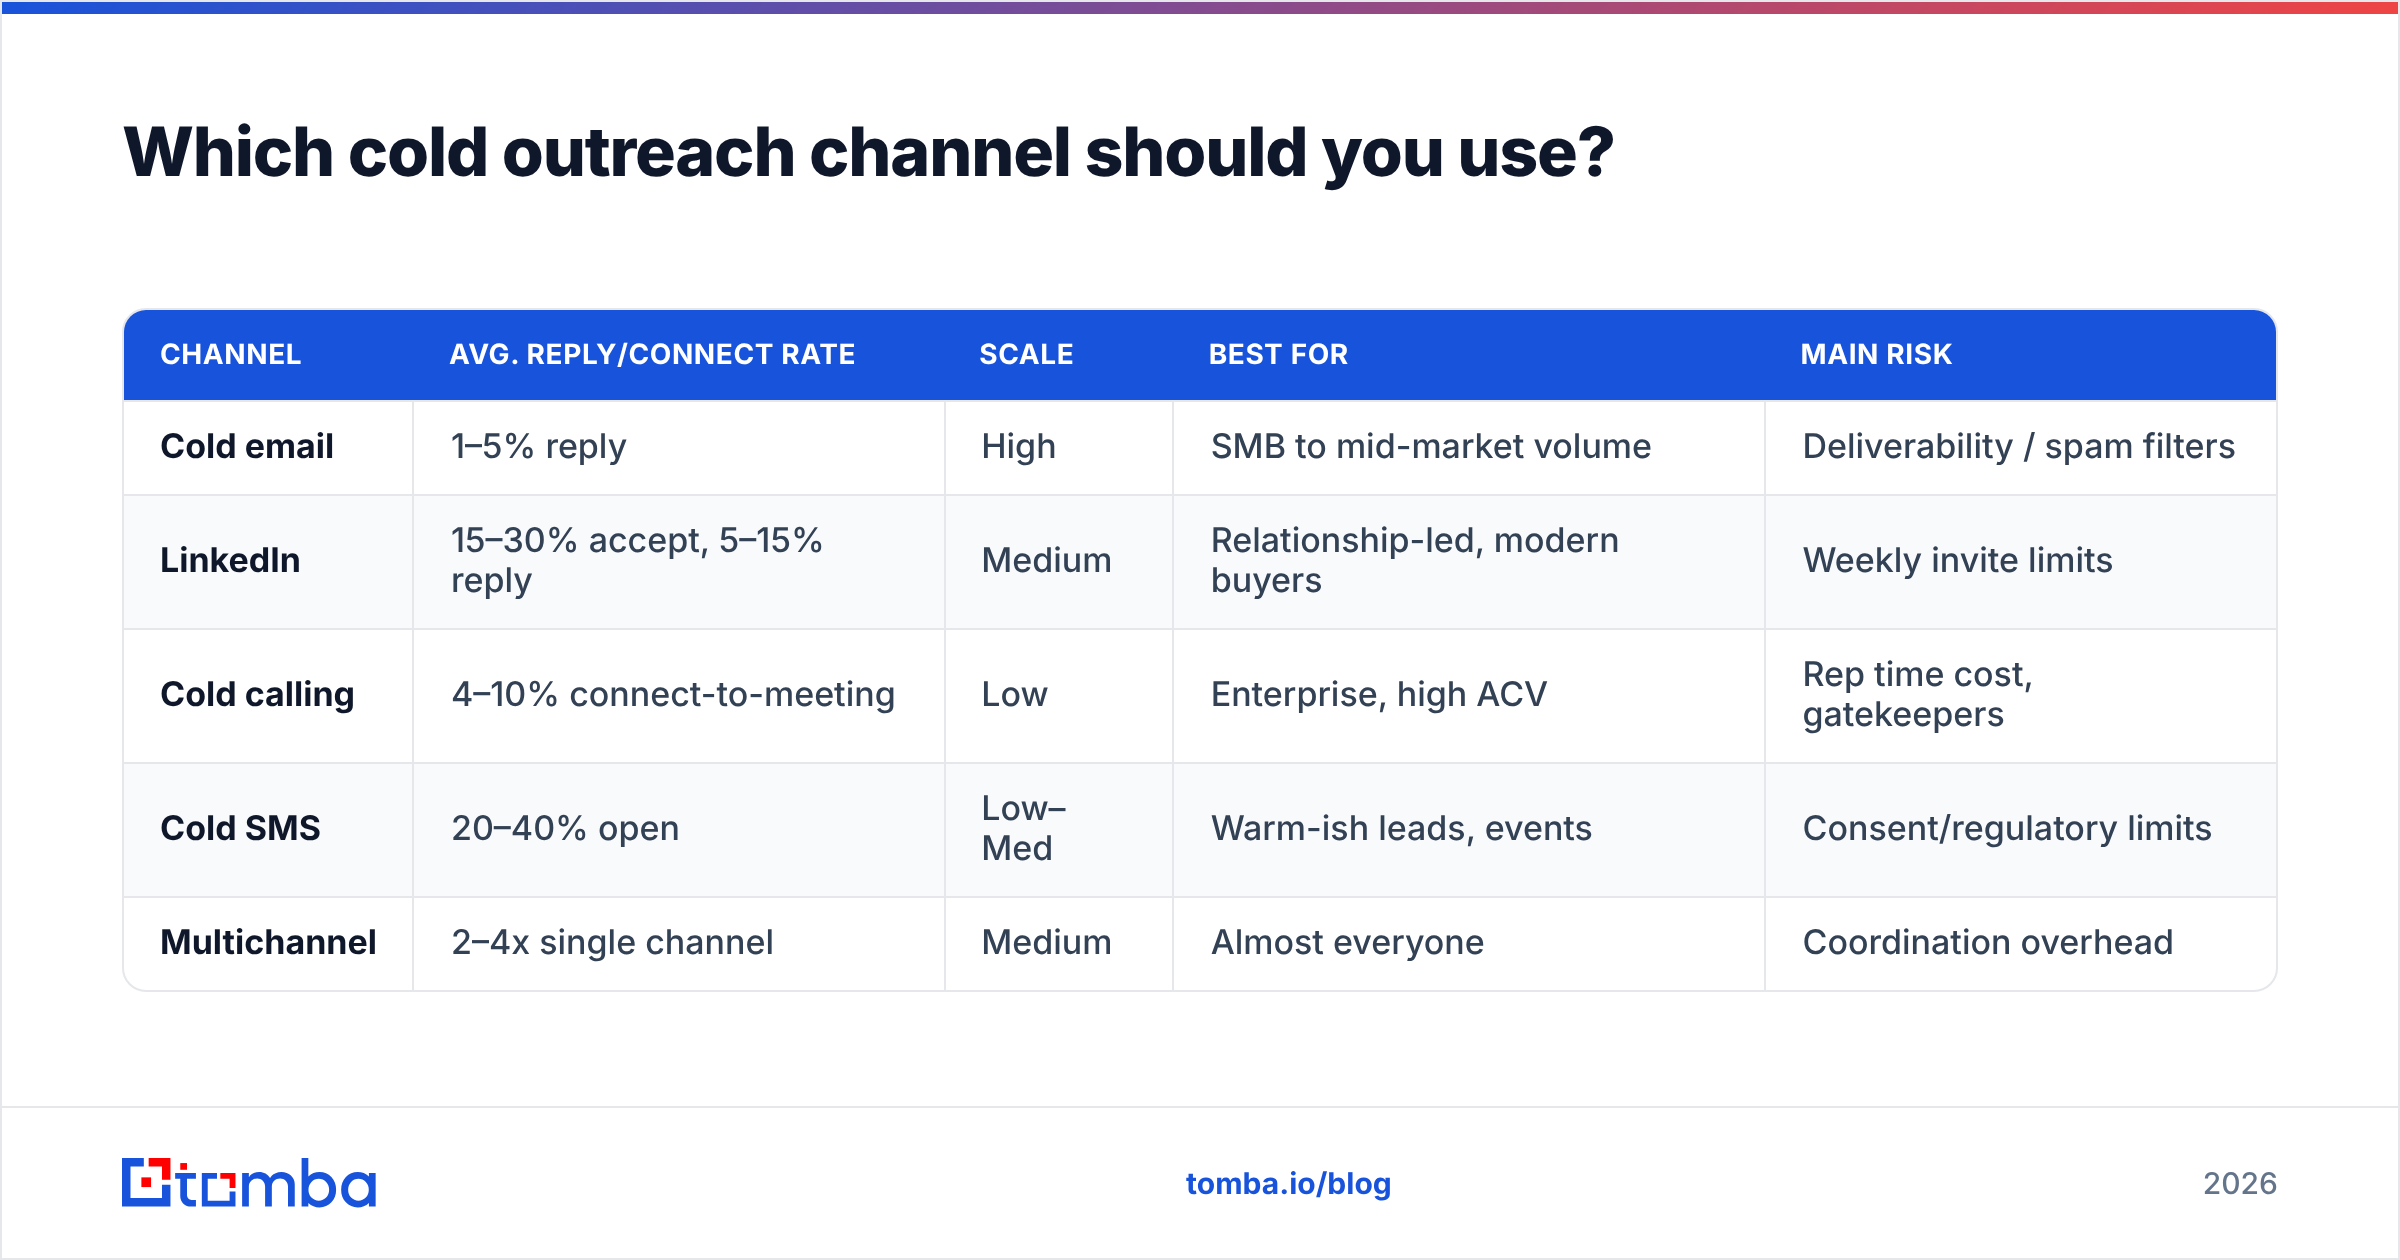Click the 'Cold calling' row label
Image resolution: width=2400 pixels, height=1260 pixels.
[257, 694]
